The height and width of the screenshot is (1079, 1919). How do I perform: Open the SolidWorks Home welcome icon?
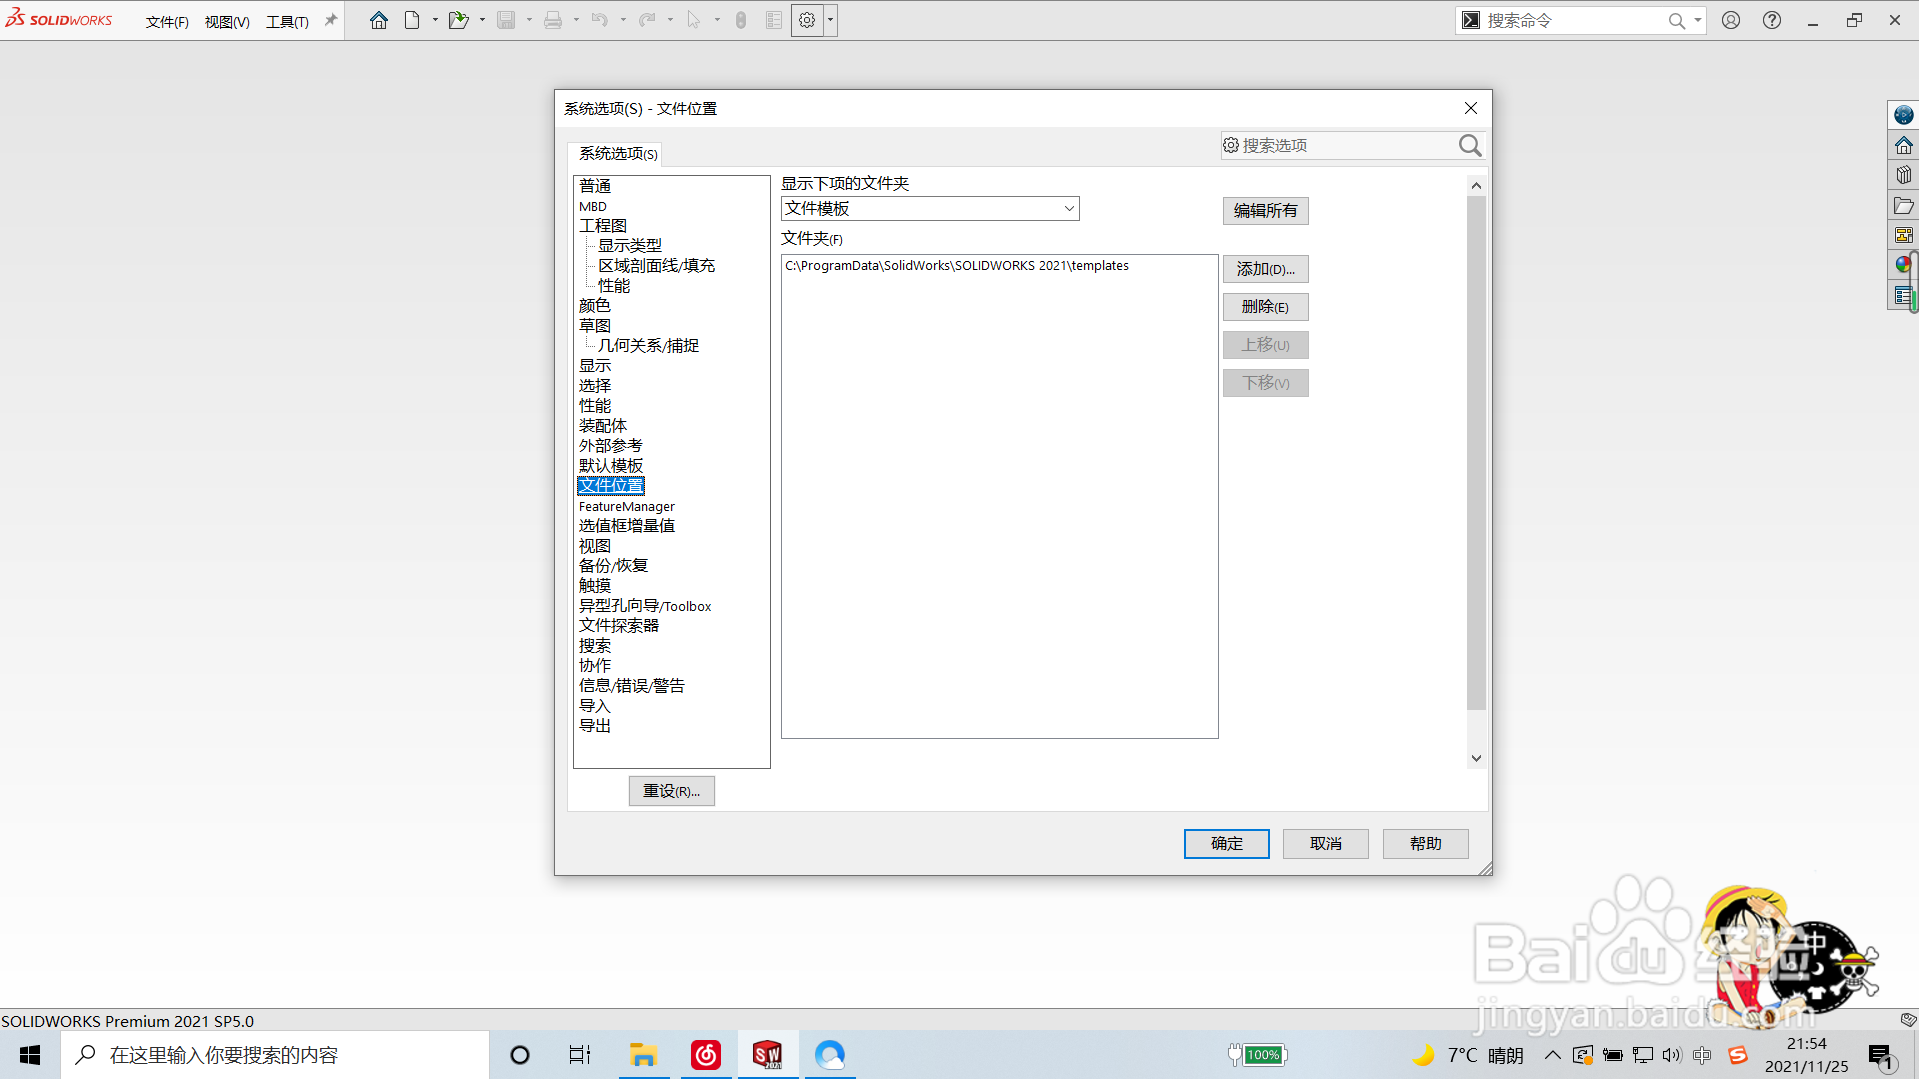[x=379, y=20]
